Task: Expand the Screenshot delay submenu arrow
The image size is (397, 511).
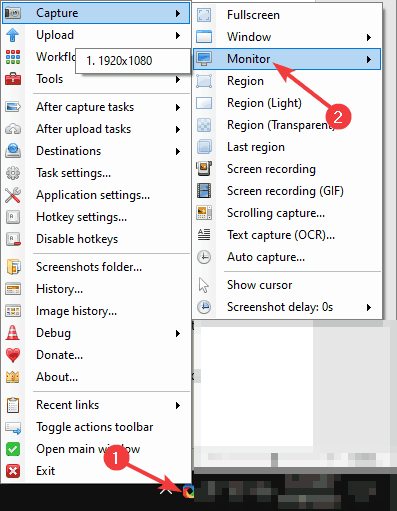Action: (x=369, y=307)
